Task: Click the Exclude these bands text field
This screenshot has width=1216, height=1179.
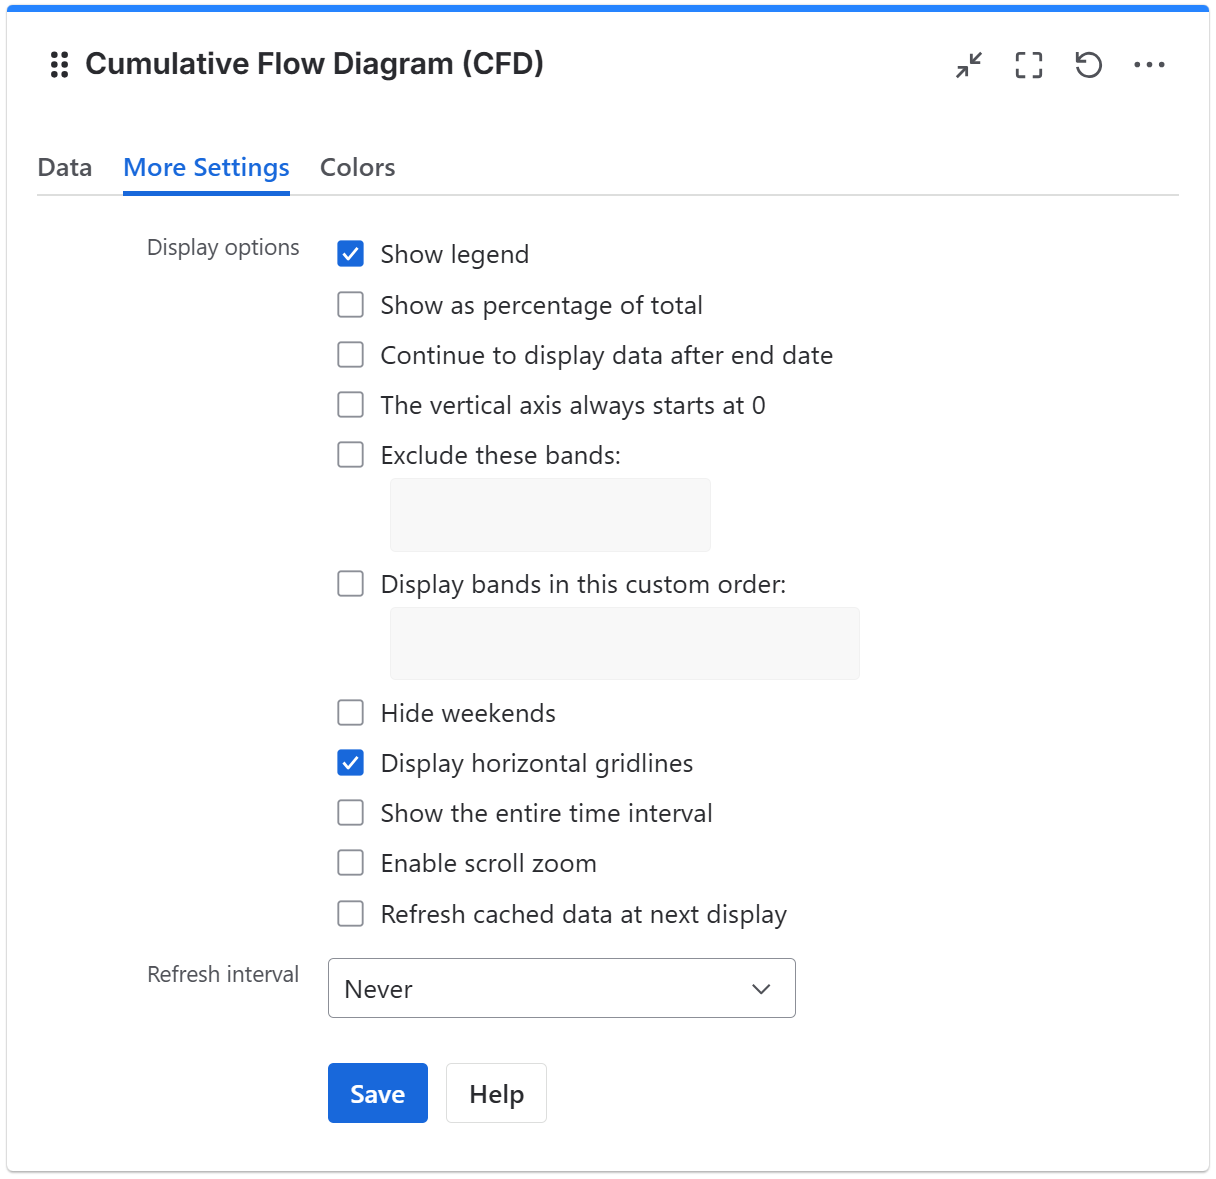Action: click(549, 514)
